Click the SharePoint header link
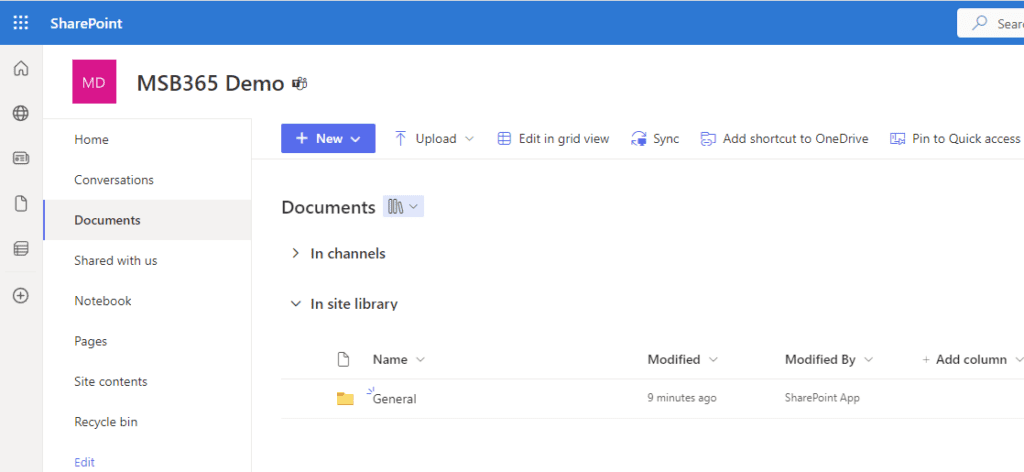The height and width of the screenshot is (472, 1024). coord(86,24)
